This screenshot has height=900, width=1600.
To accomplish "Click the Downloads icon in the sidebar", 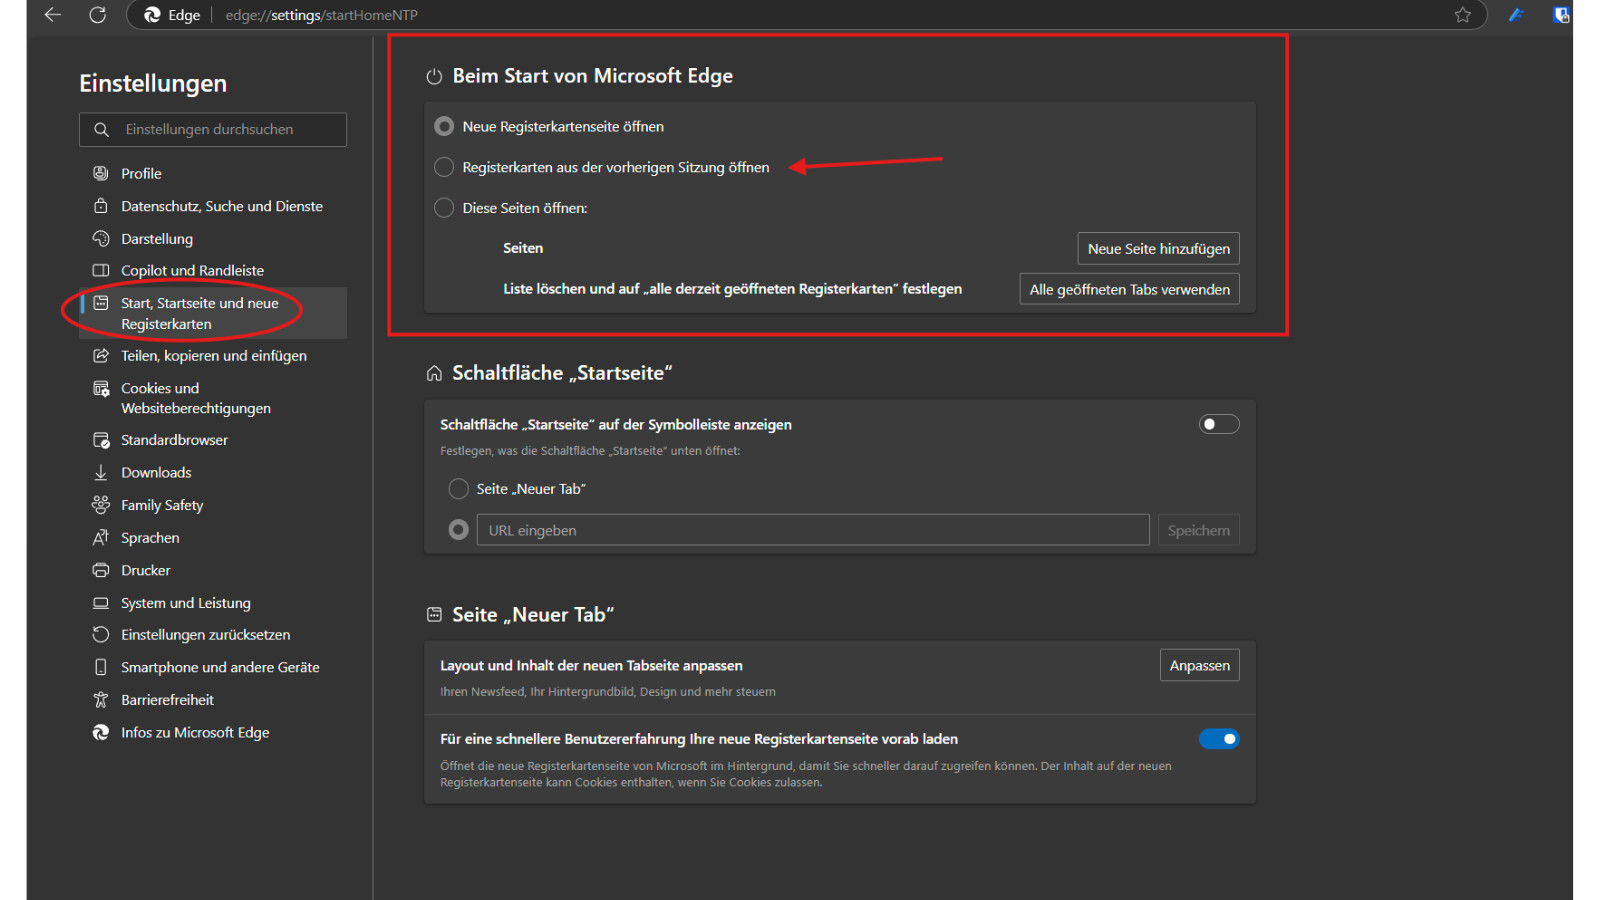I will point(101,472).
